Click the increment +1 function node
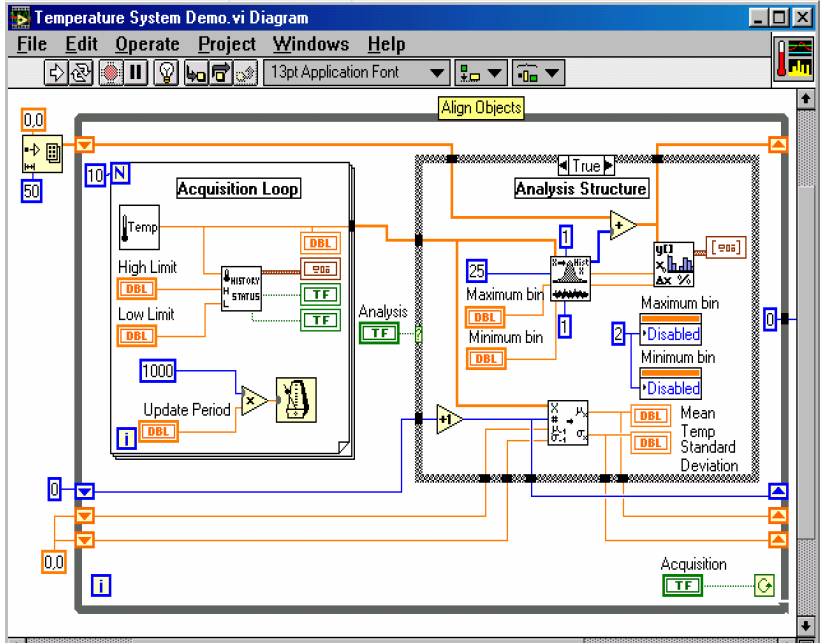The height and width of the screenshot is (643, 825). 449,421
